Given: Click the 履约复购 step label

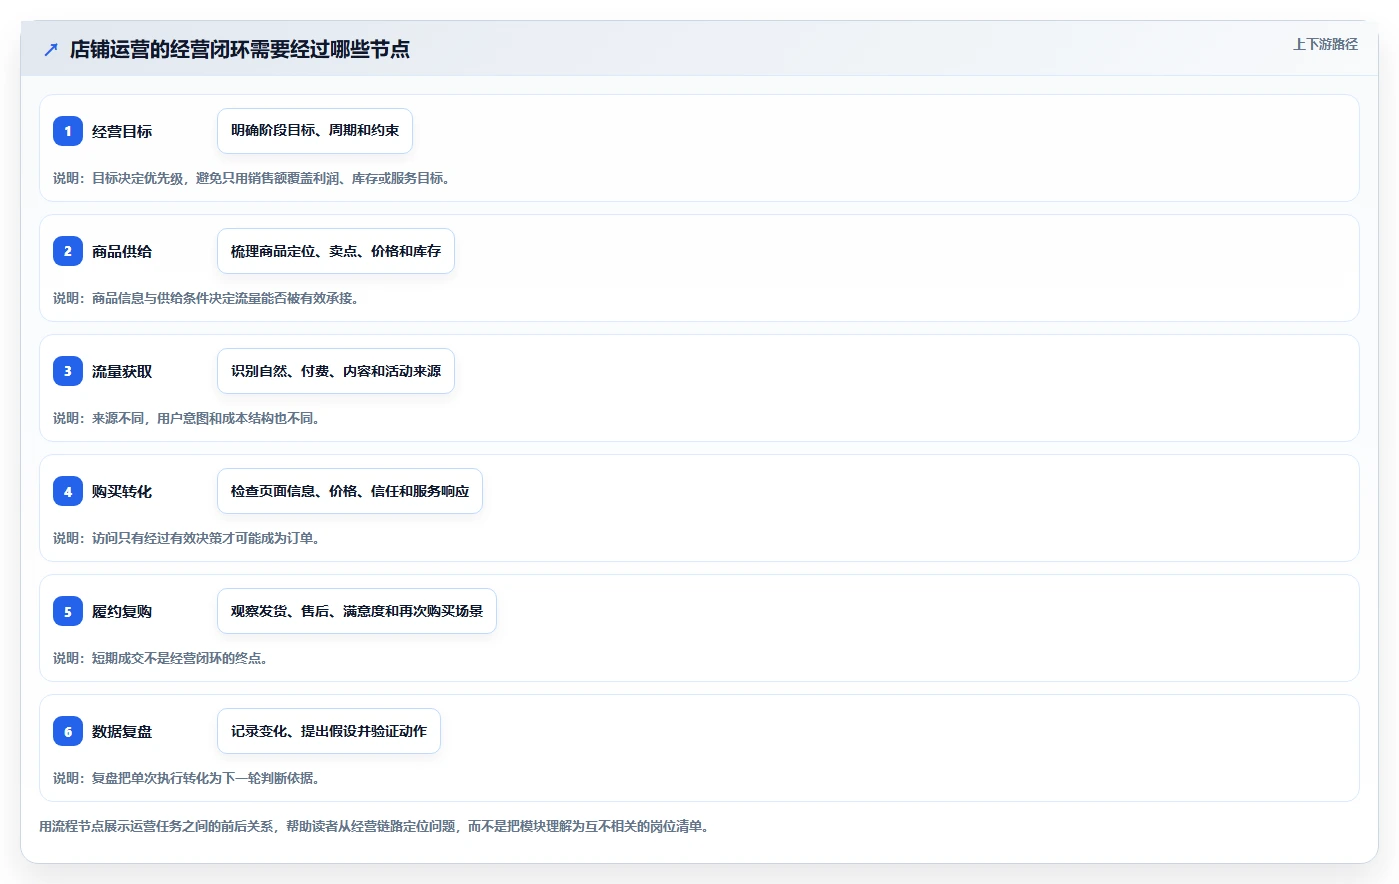Looking at the screenshot, I should click(122, 611).
